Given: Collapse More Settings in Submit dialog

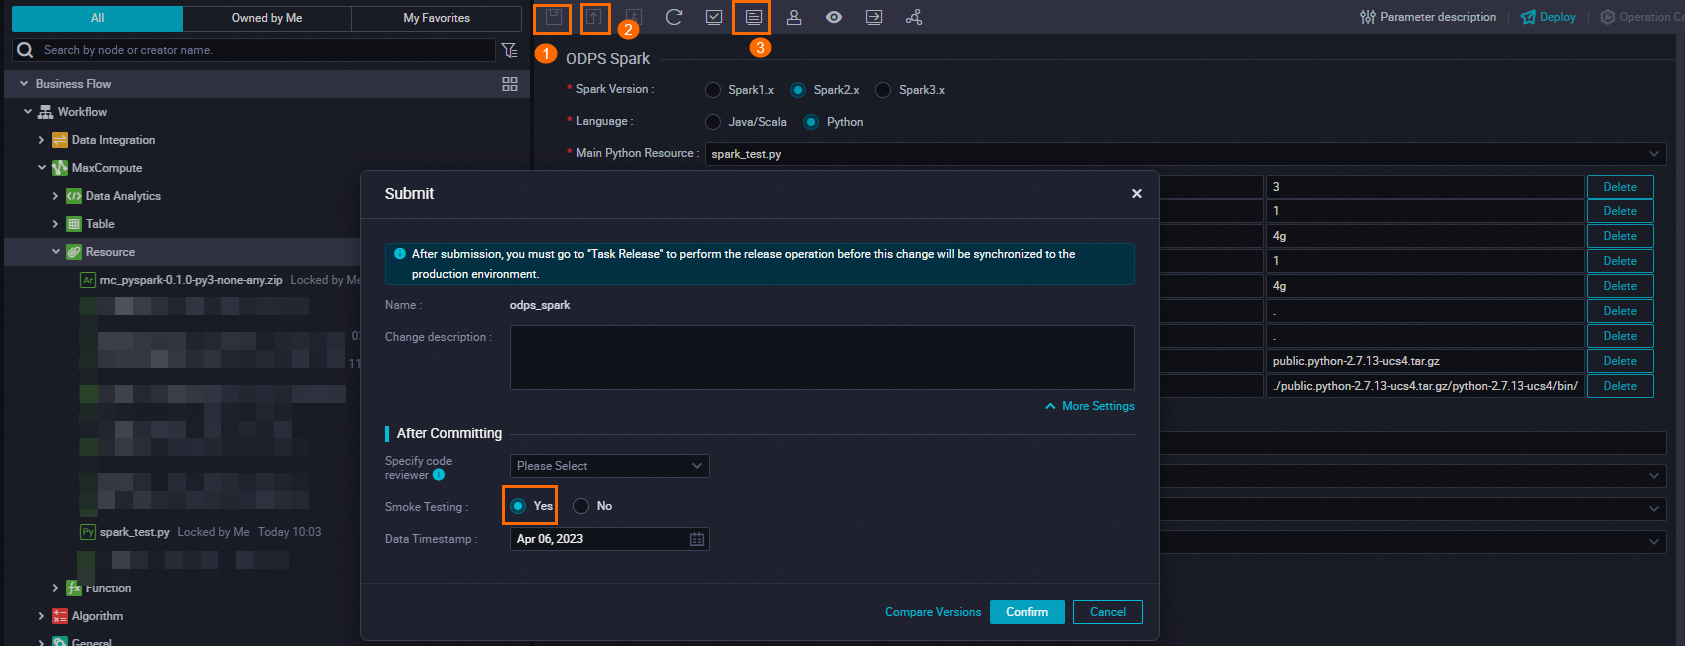Looking at the screenshot, I should click(x=1089, y=406).
